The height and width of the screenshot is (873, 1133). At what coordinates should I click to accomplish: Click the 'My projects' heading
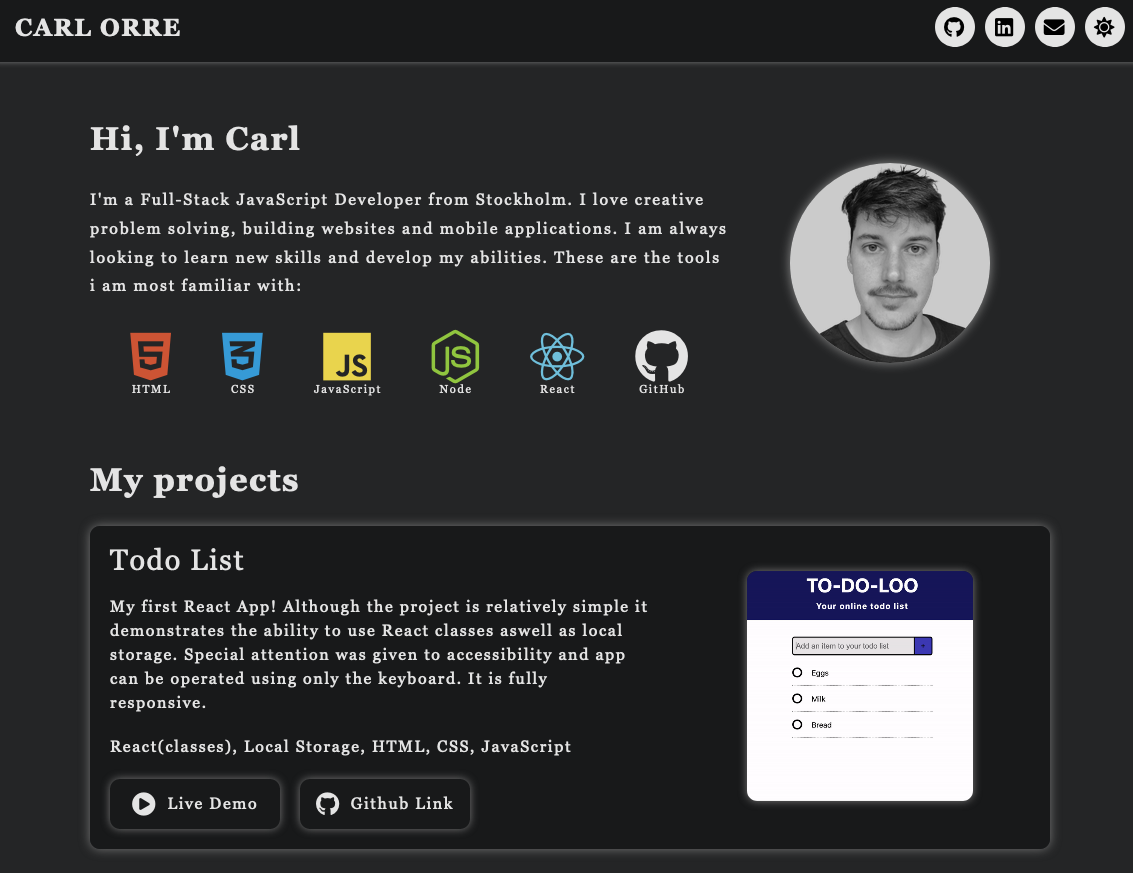[194, 481]
